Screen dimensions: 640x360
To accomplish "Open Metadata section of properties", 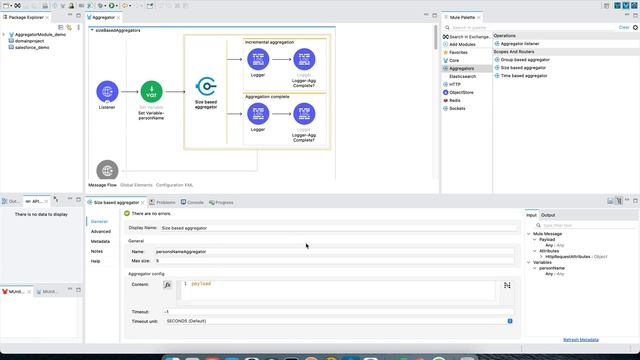I will click(x=100, y=241).
